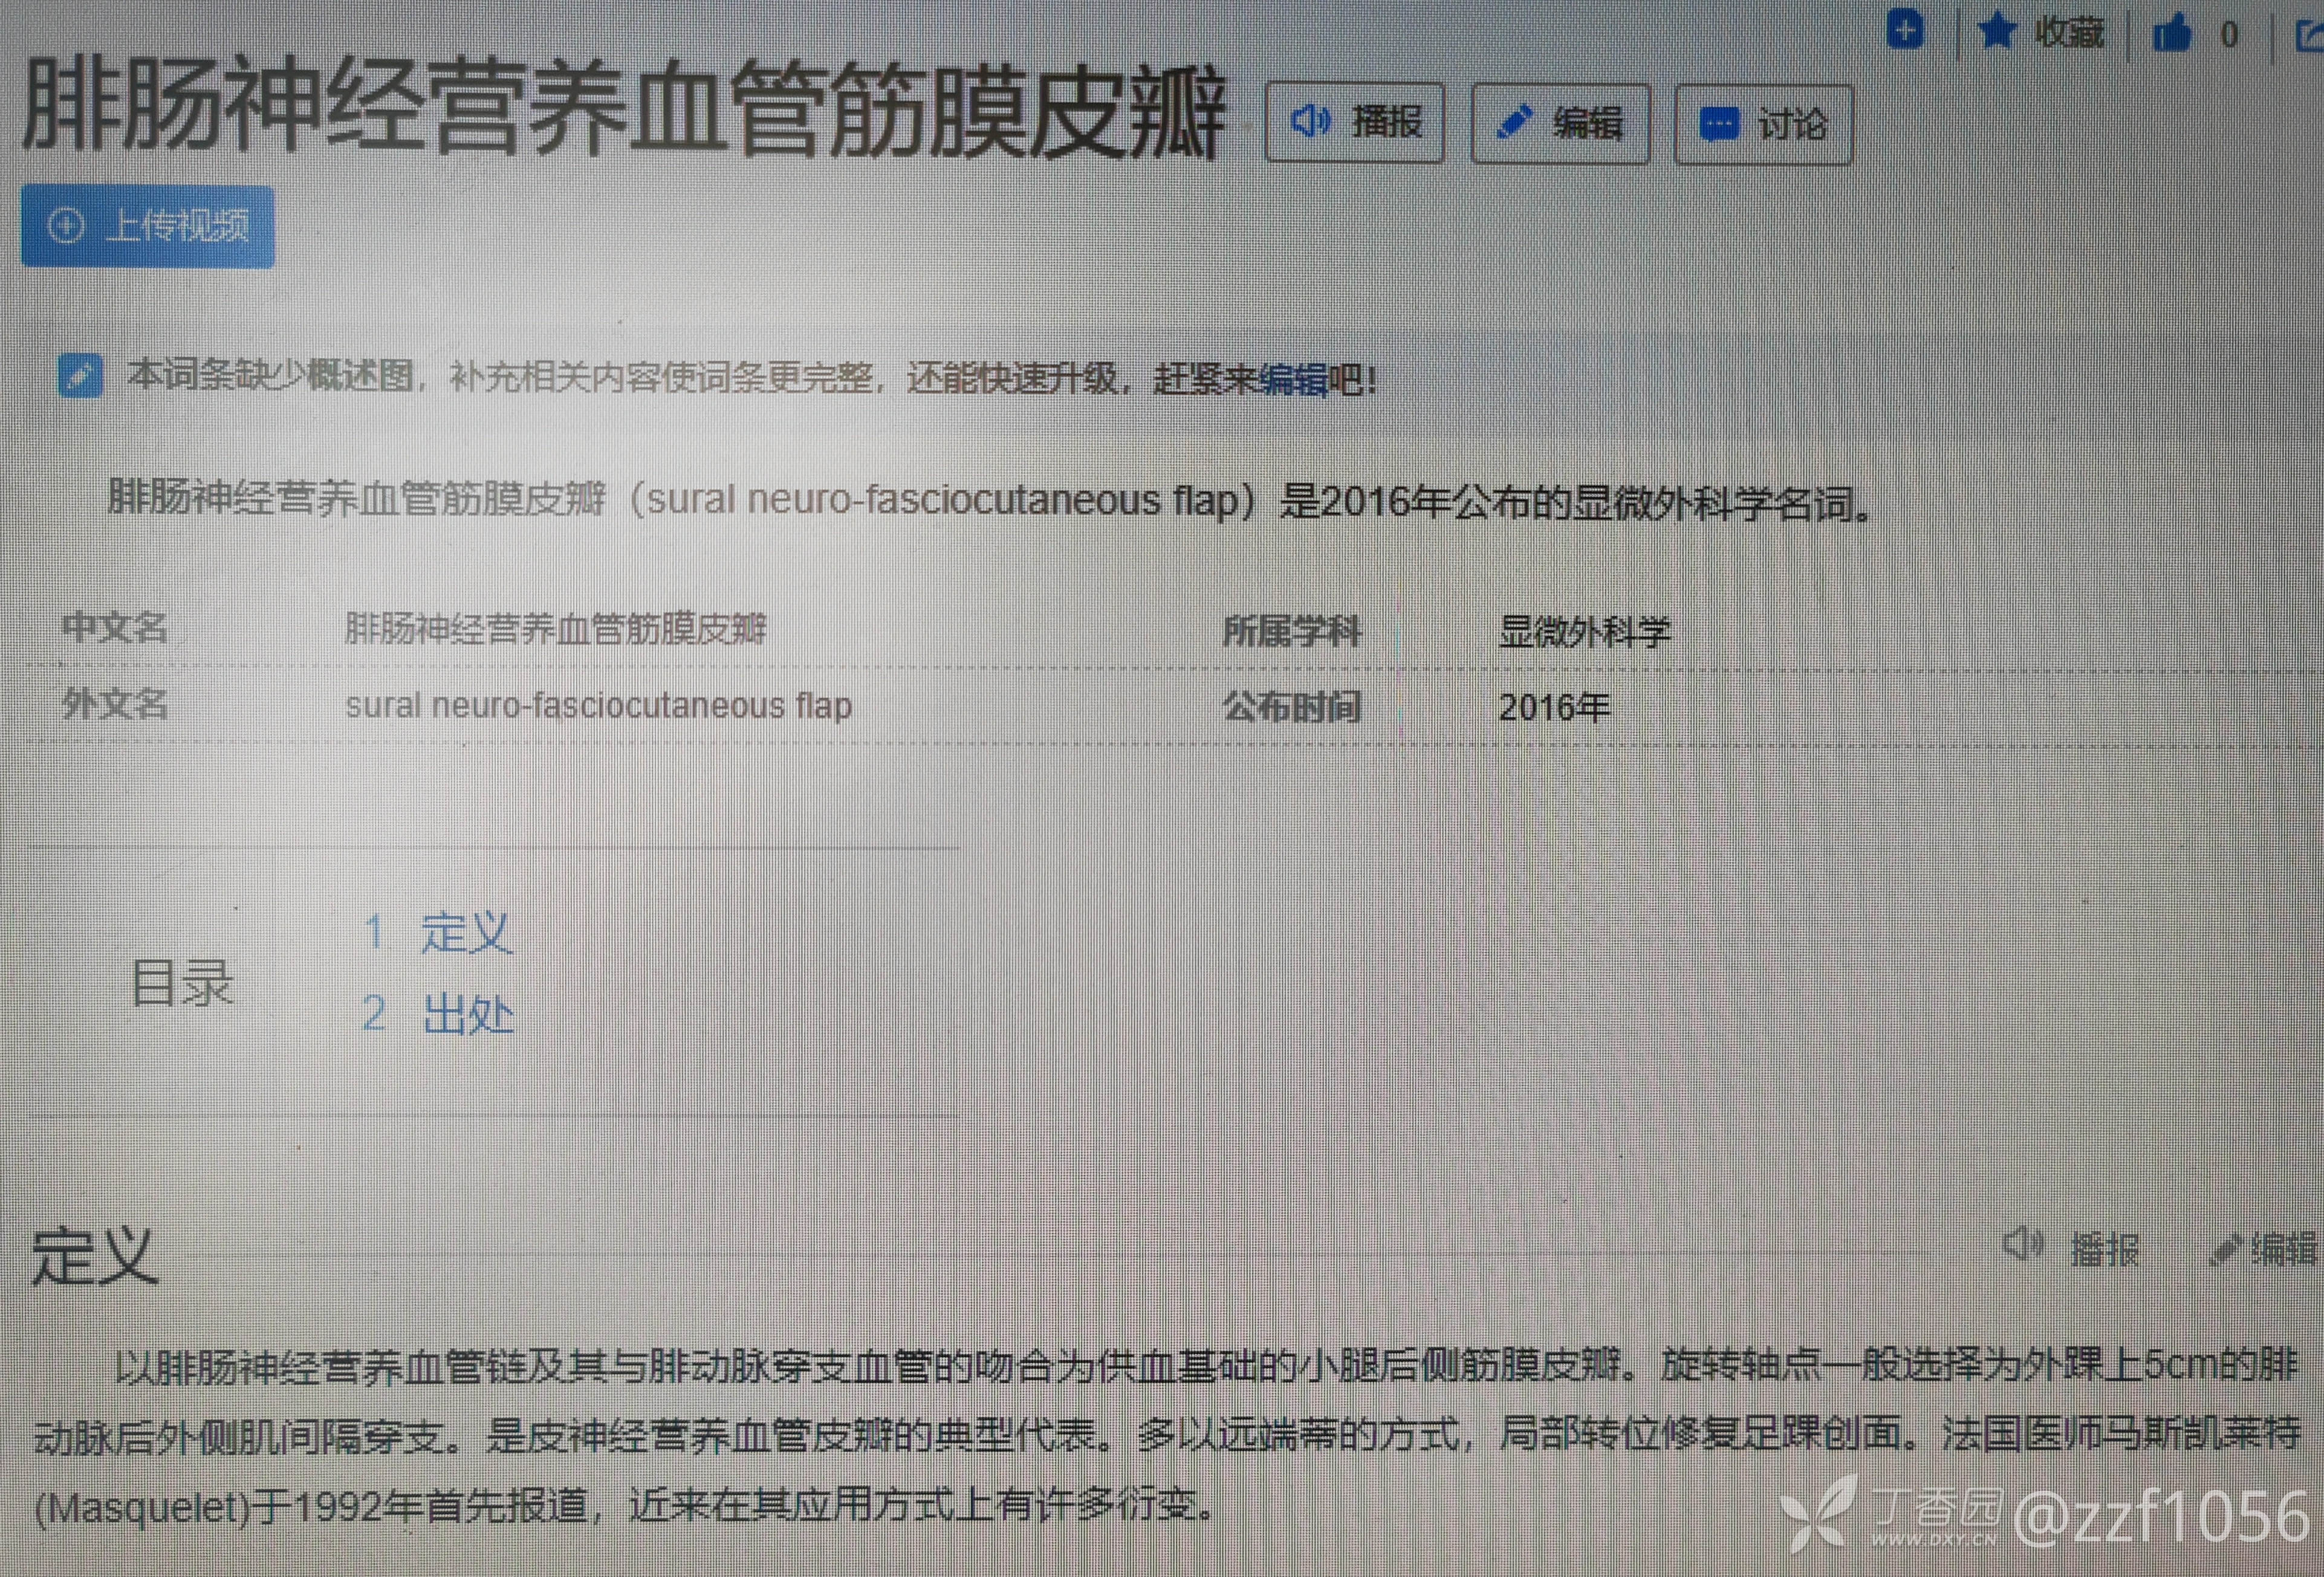Jump to 1 定义 in table of contents

(x=464, y=932)
